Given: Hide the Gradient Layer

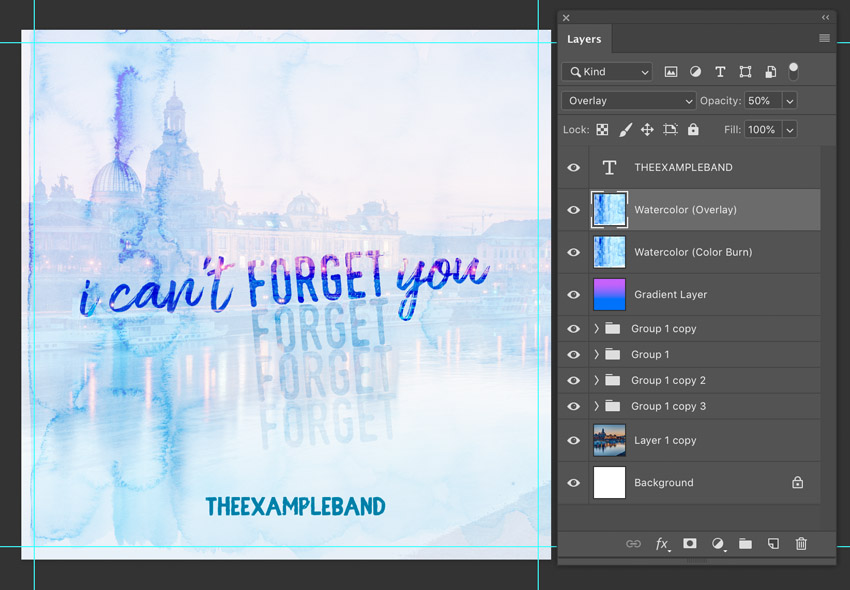Looking at the screenshot, I should click(574, 294).
